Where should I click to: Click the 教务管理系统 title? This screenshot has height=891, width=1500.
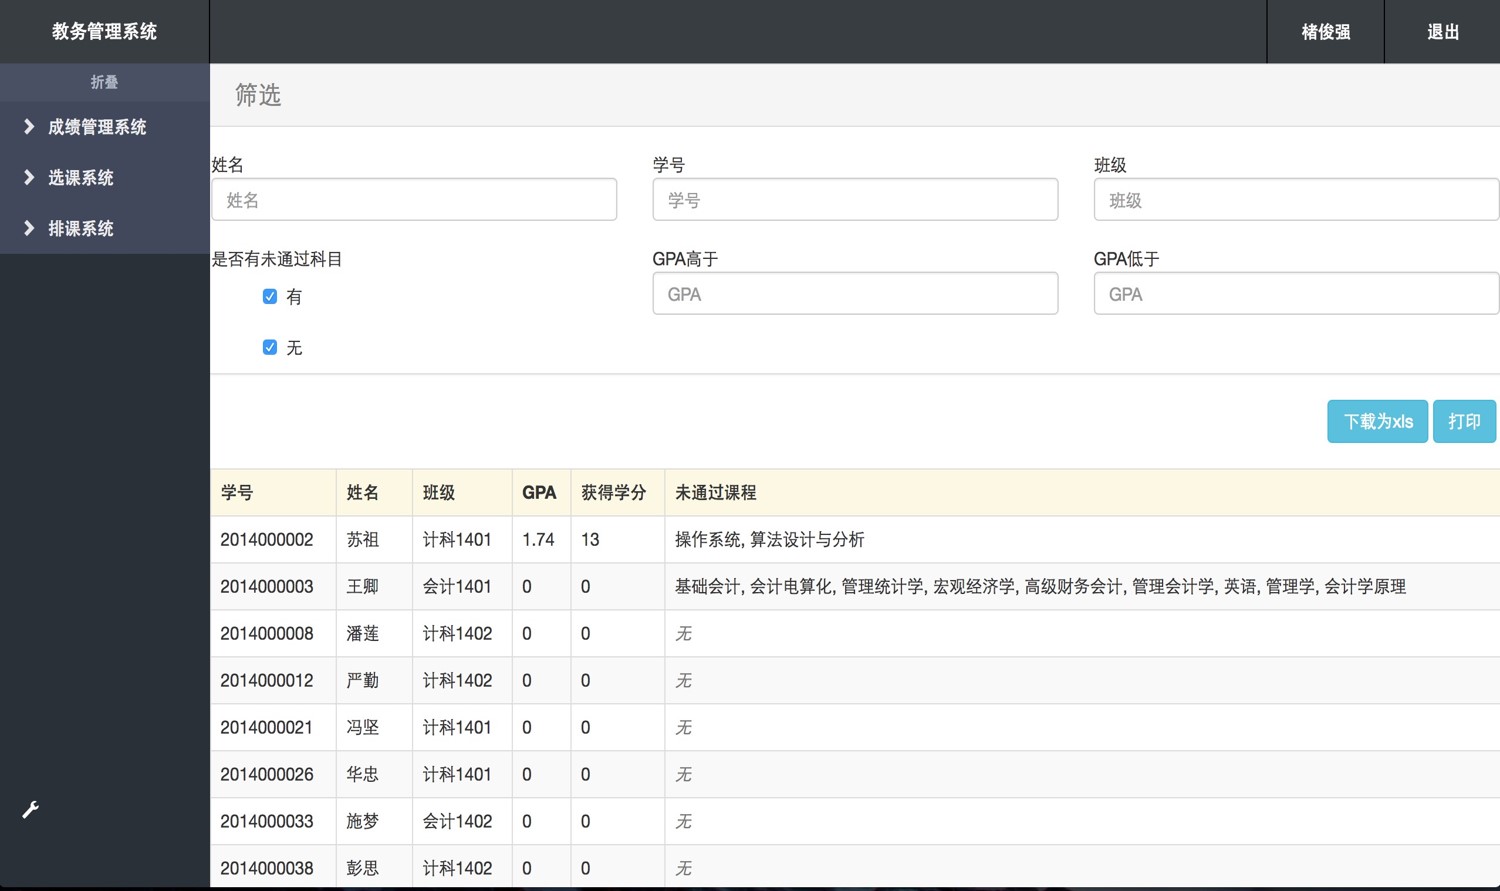pos(104,31)
